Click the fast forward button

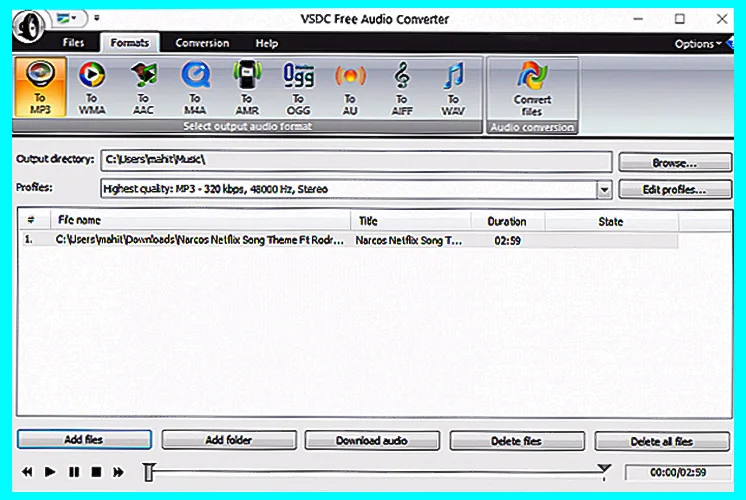click(118, 471)
